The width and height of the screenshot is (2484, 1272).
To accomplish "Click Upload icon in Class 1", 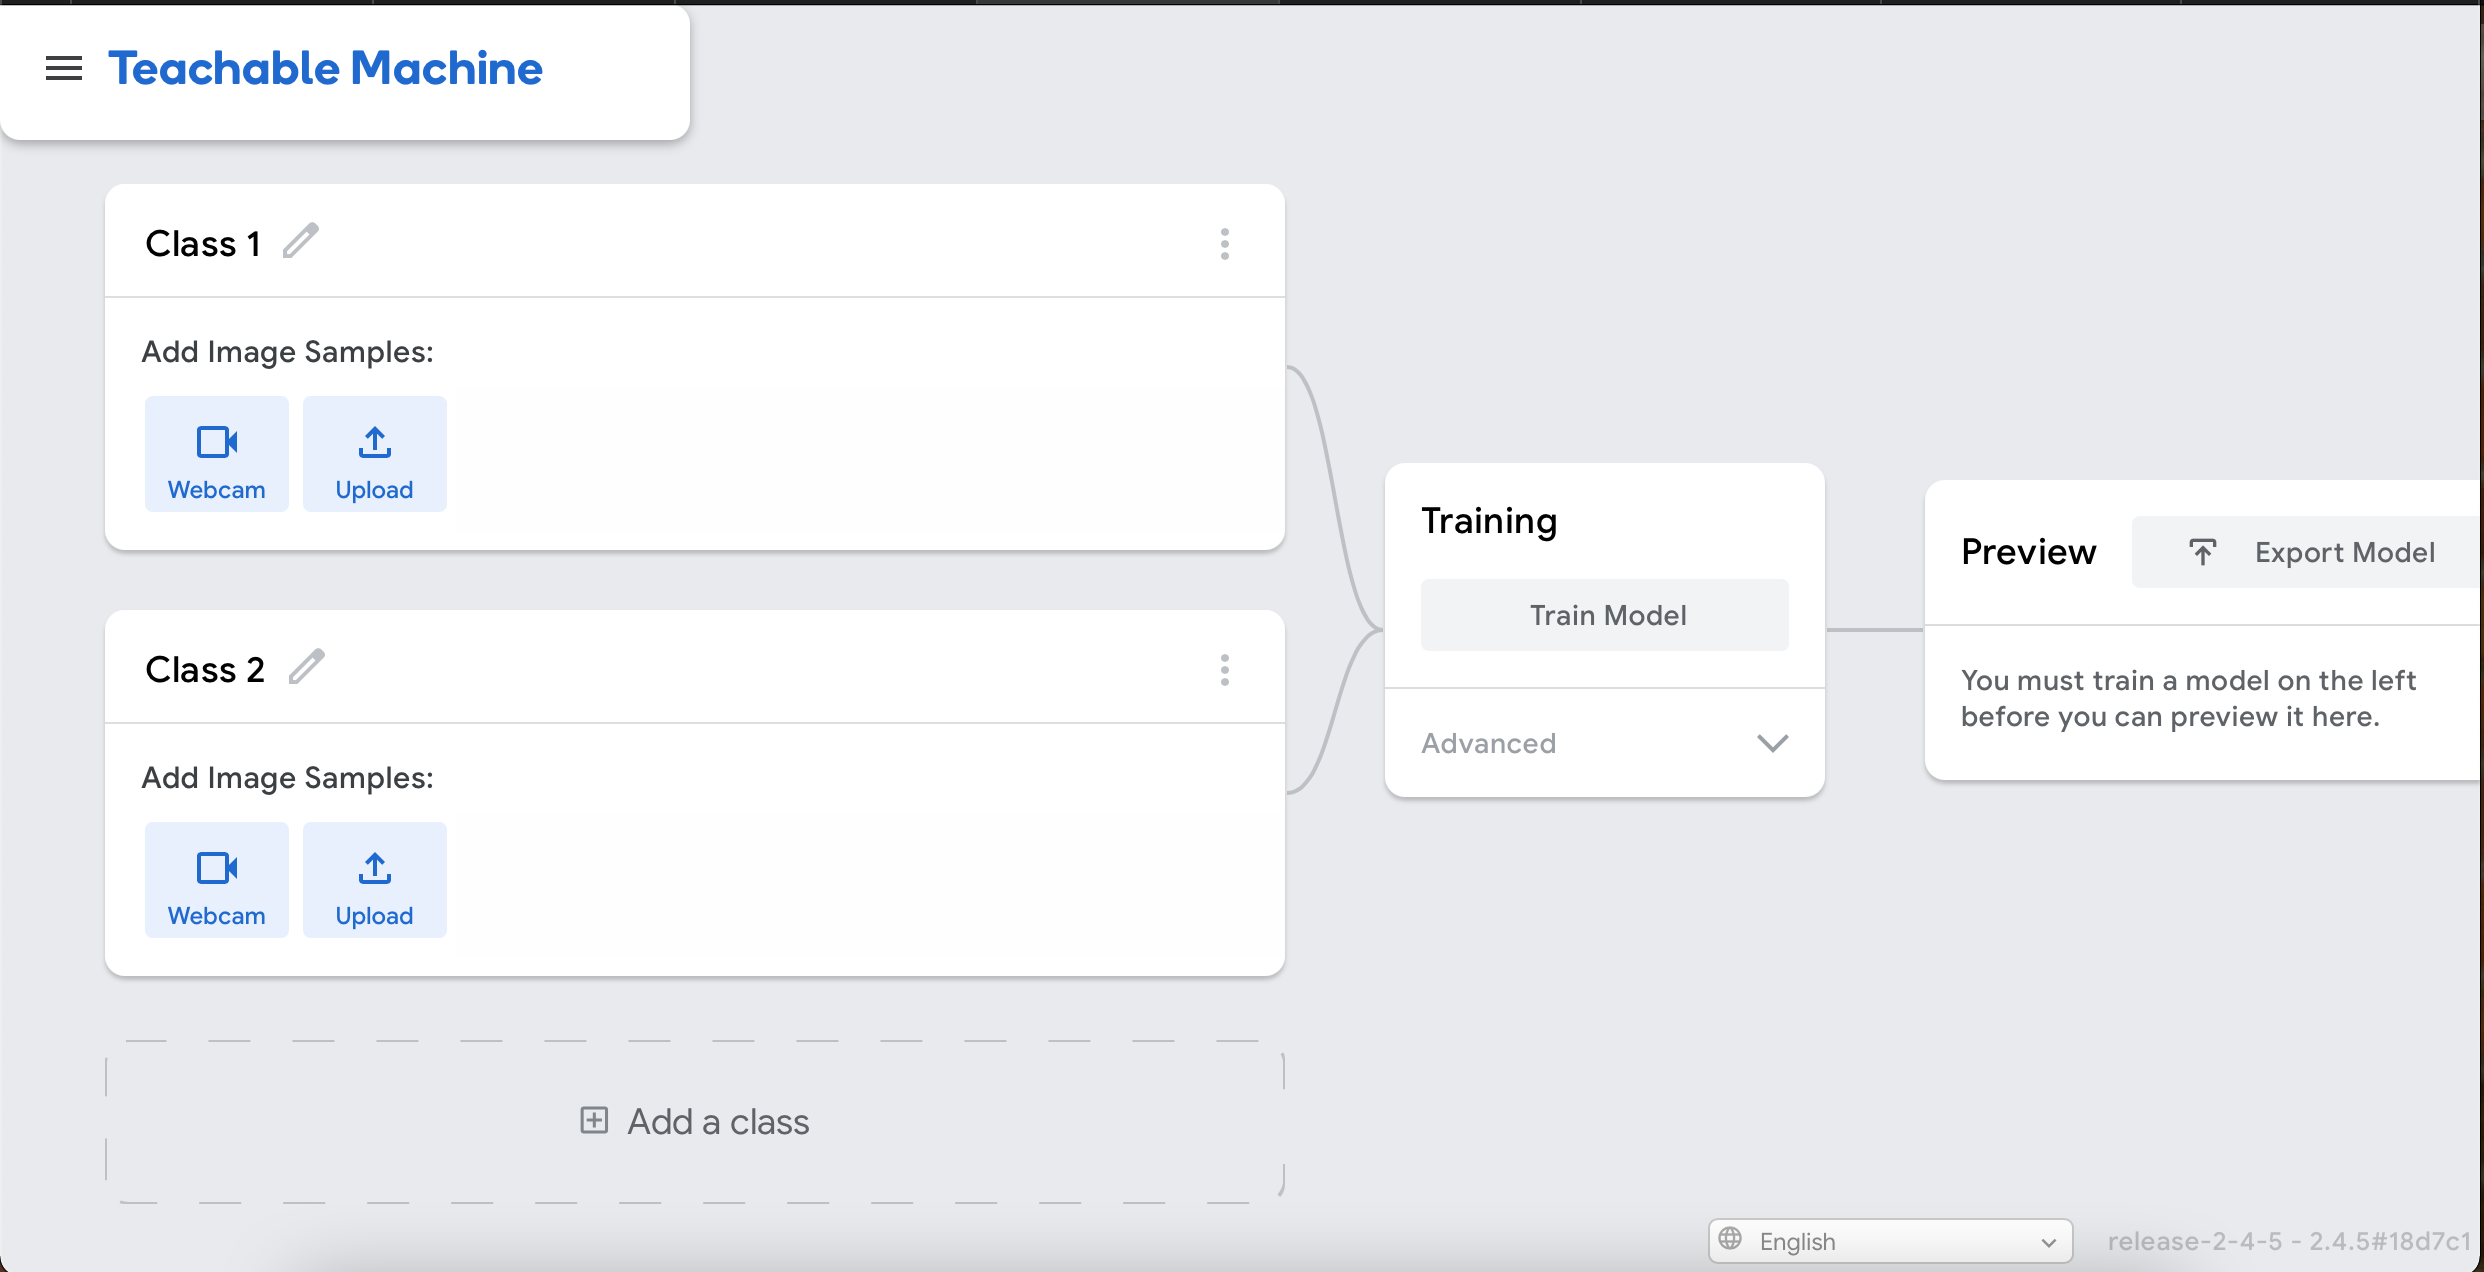I will pyautogui.click(x=375, y=442).
